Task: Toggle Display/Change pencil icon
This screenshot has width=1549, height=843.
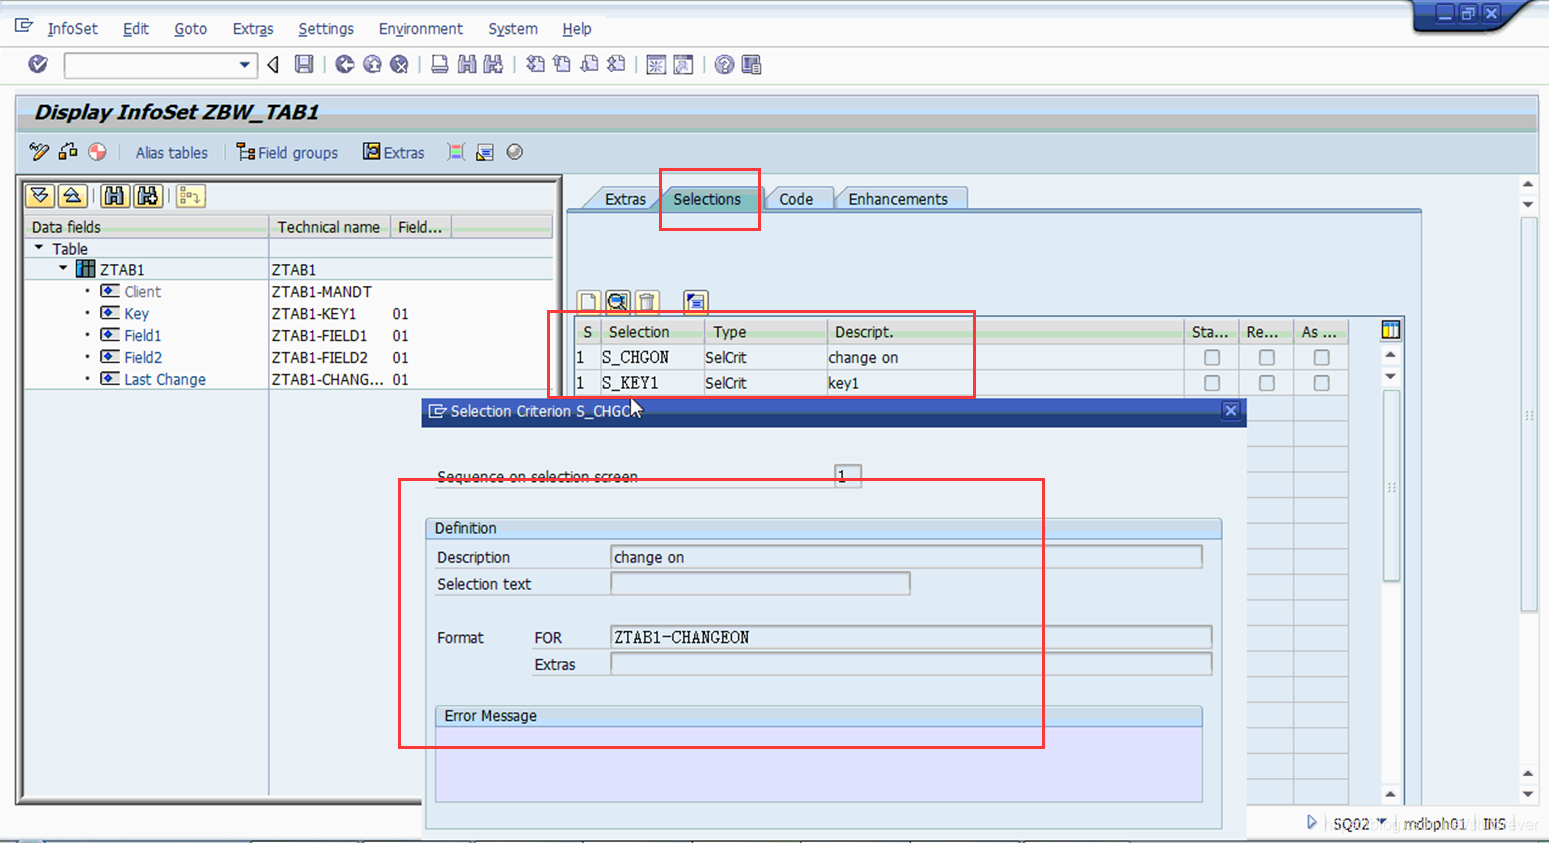Action: point(39,152)
